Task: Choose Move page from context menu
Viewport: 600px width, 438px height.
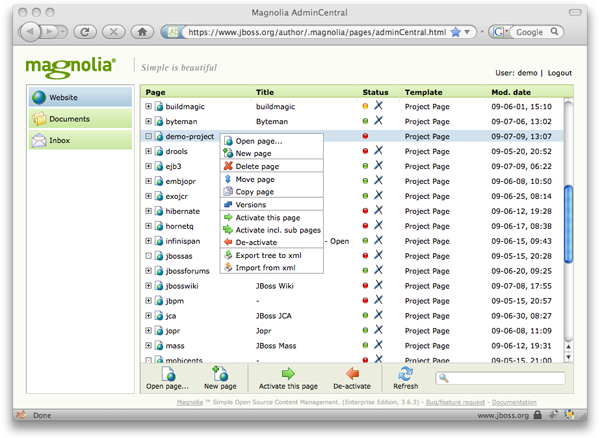Action: point(272,179)
